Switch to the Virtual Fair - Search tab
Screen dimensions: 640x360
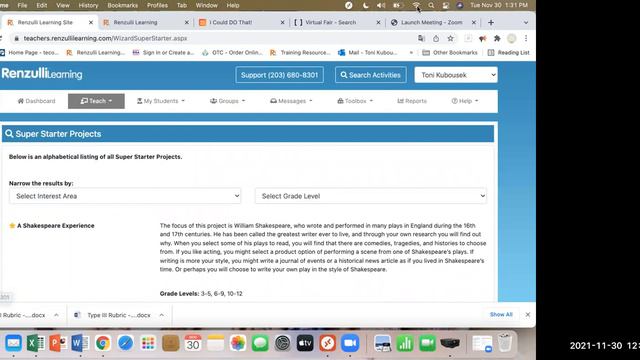coord(336,22)
